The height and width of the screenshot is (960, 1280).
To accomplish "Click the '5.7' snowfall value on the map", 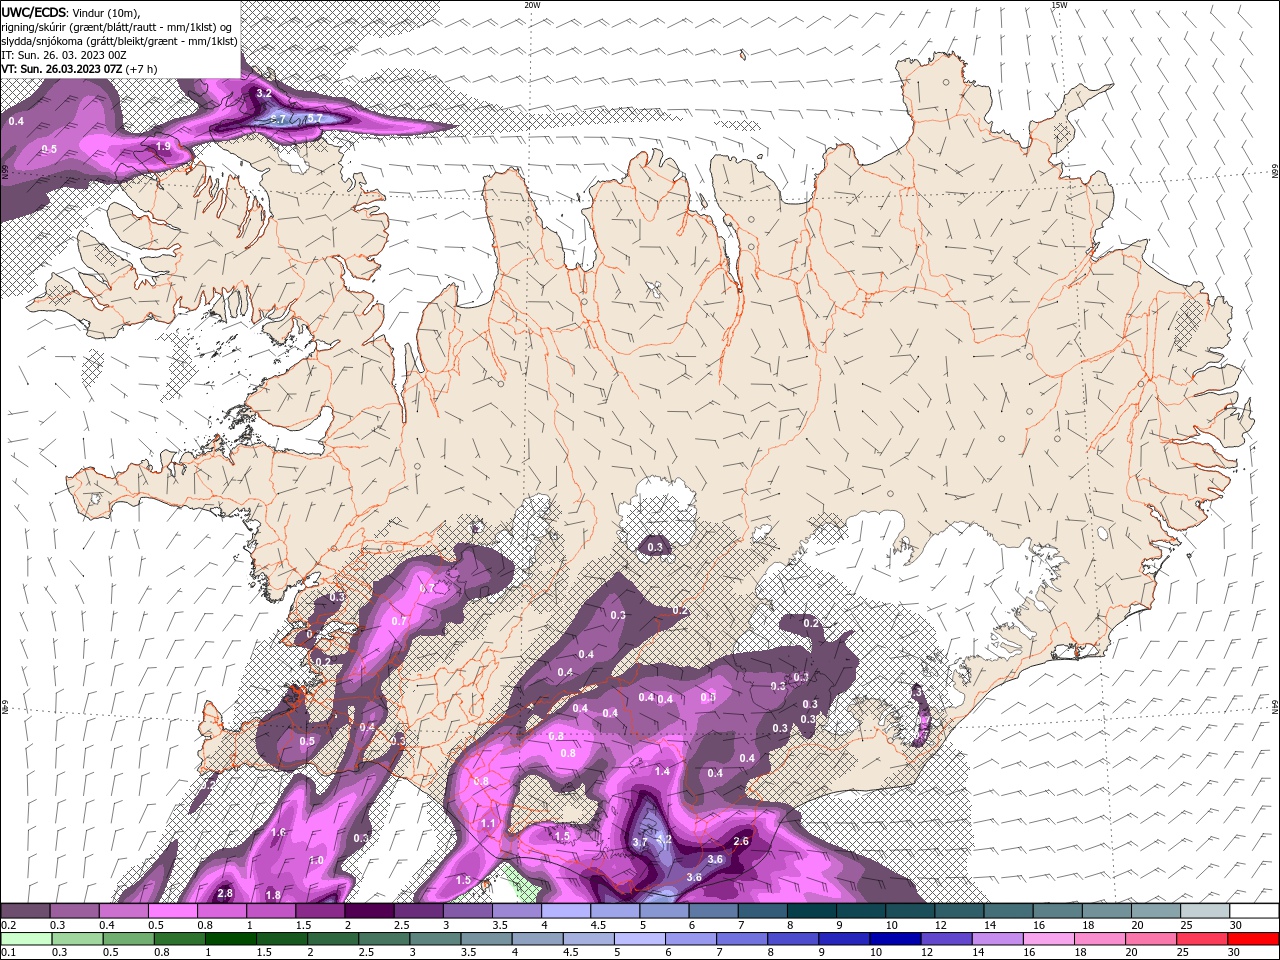I will click(x=314, y=118).
